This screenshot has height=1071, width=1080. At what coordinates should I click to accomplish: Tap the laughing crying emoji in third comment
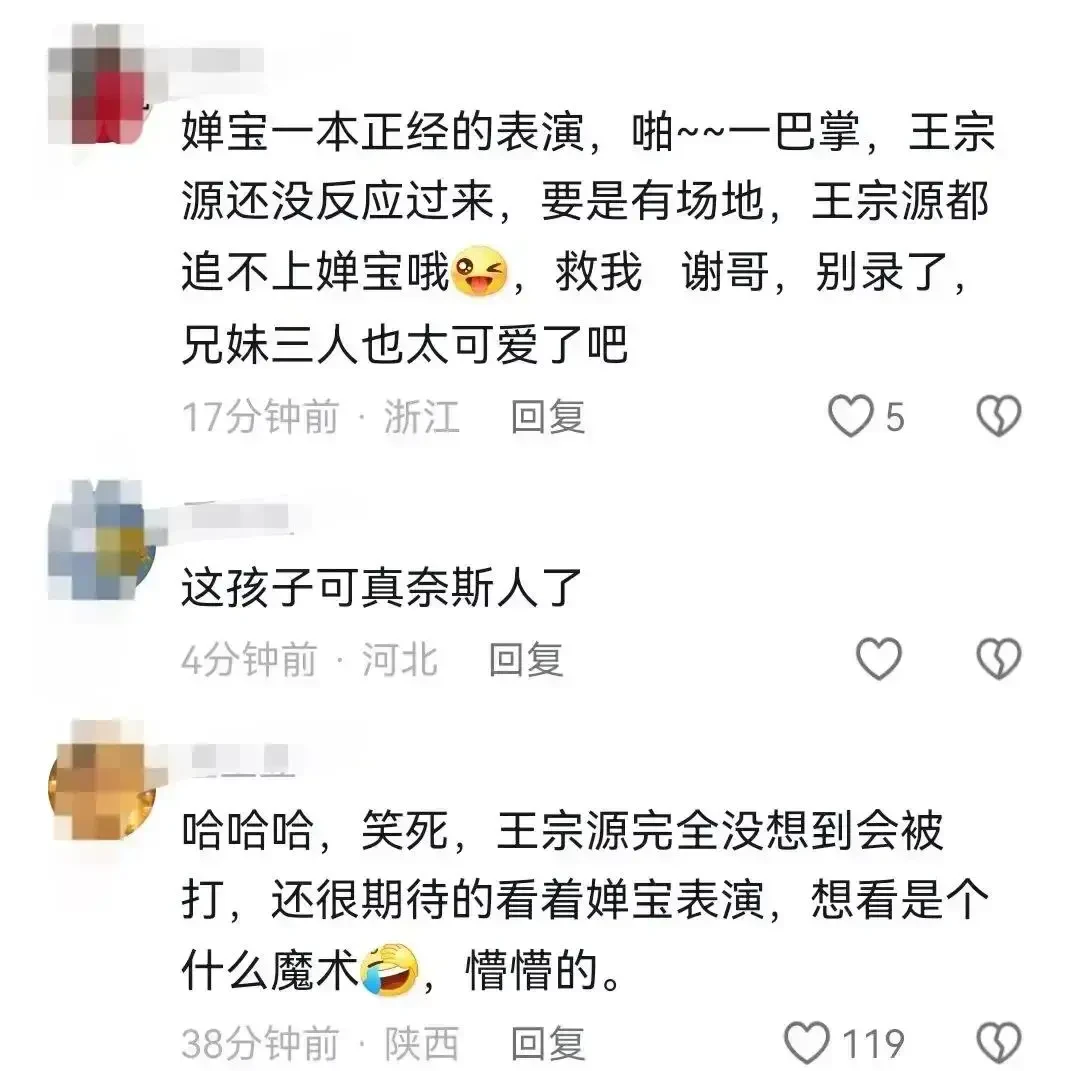coord(390,969)
